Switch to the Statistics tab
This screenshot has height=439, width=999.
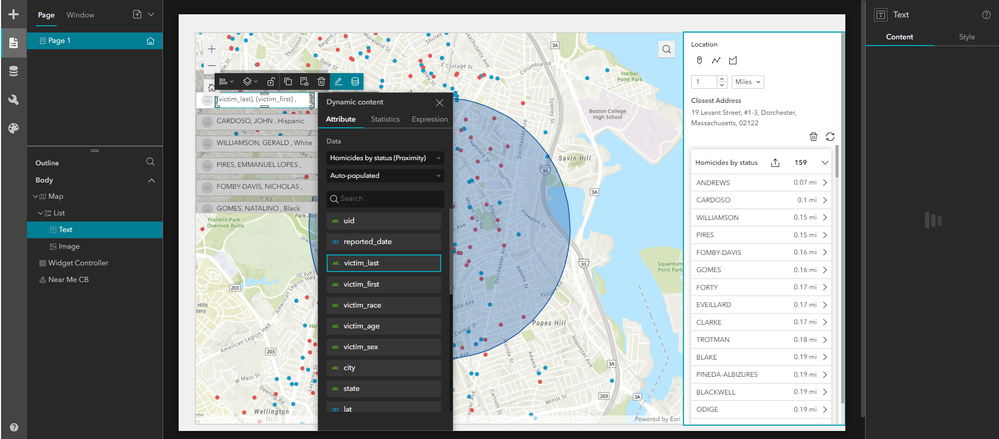point(385,120)
